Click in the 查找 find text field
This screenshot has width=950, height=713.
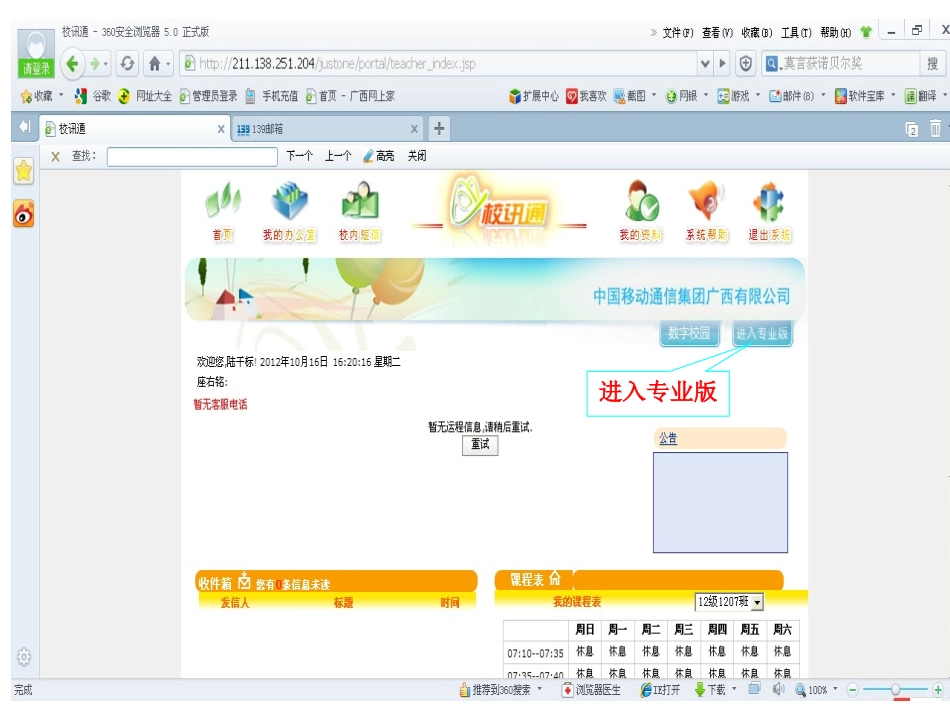(192, 157)
